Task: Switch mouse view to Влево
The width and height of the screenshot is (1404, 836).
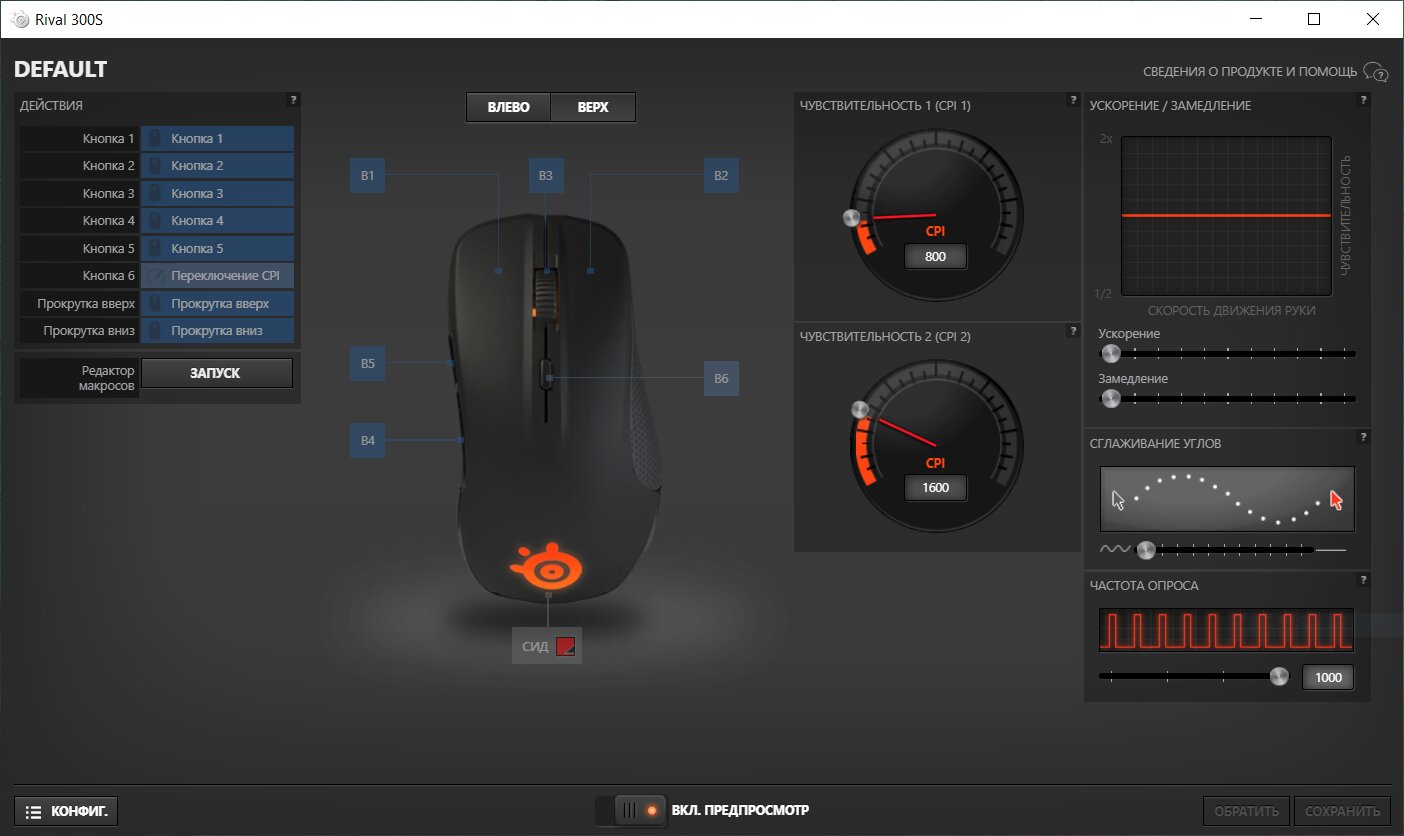Action: (x=508, y=107)
